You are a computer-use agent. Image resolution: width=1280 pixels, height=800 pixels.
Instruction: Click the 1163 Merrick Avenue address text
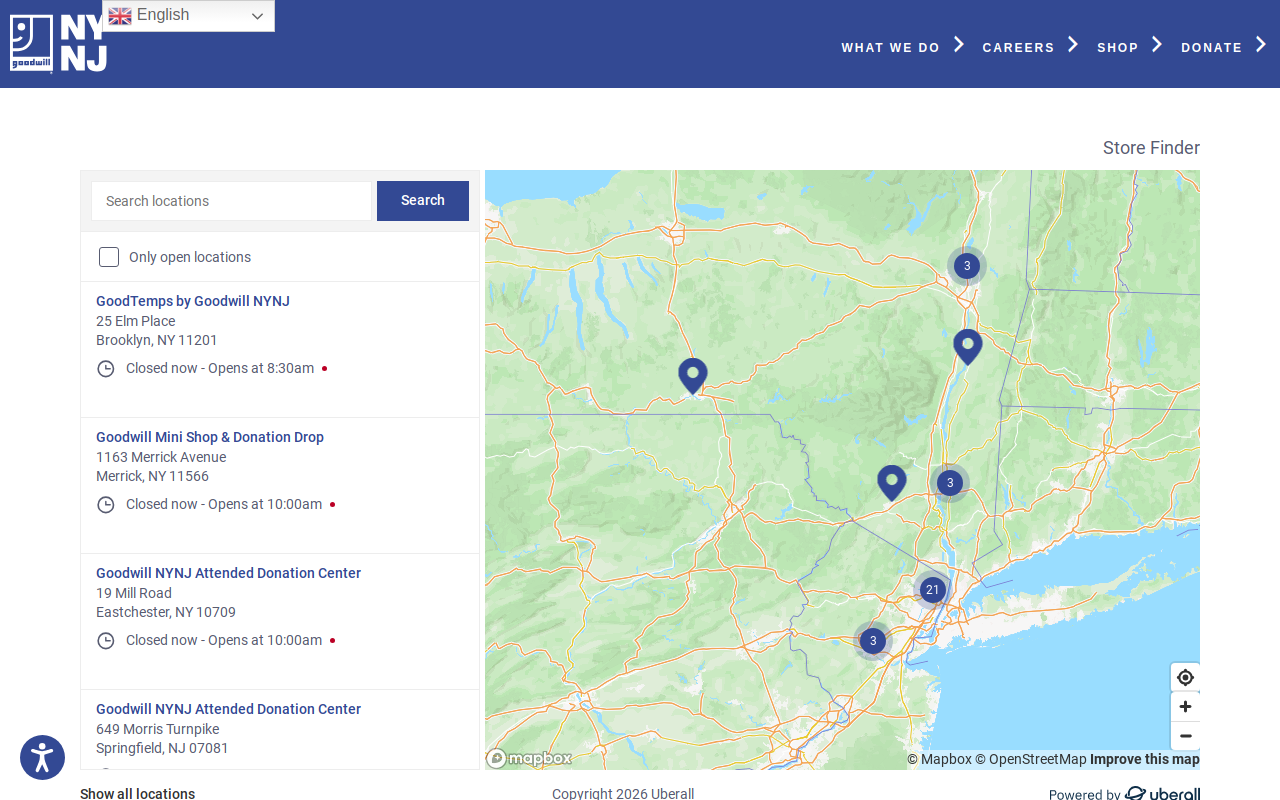click(x=161, y=457)
